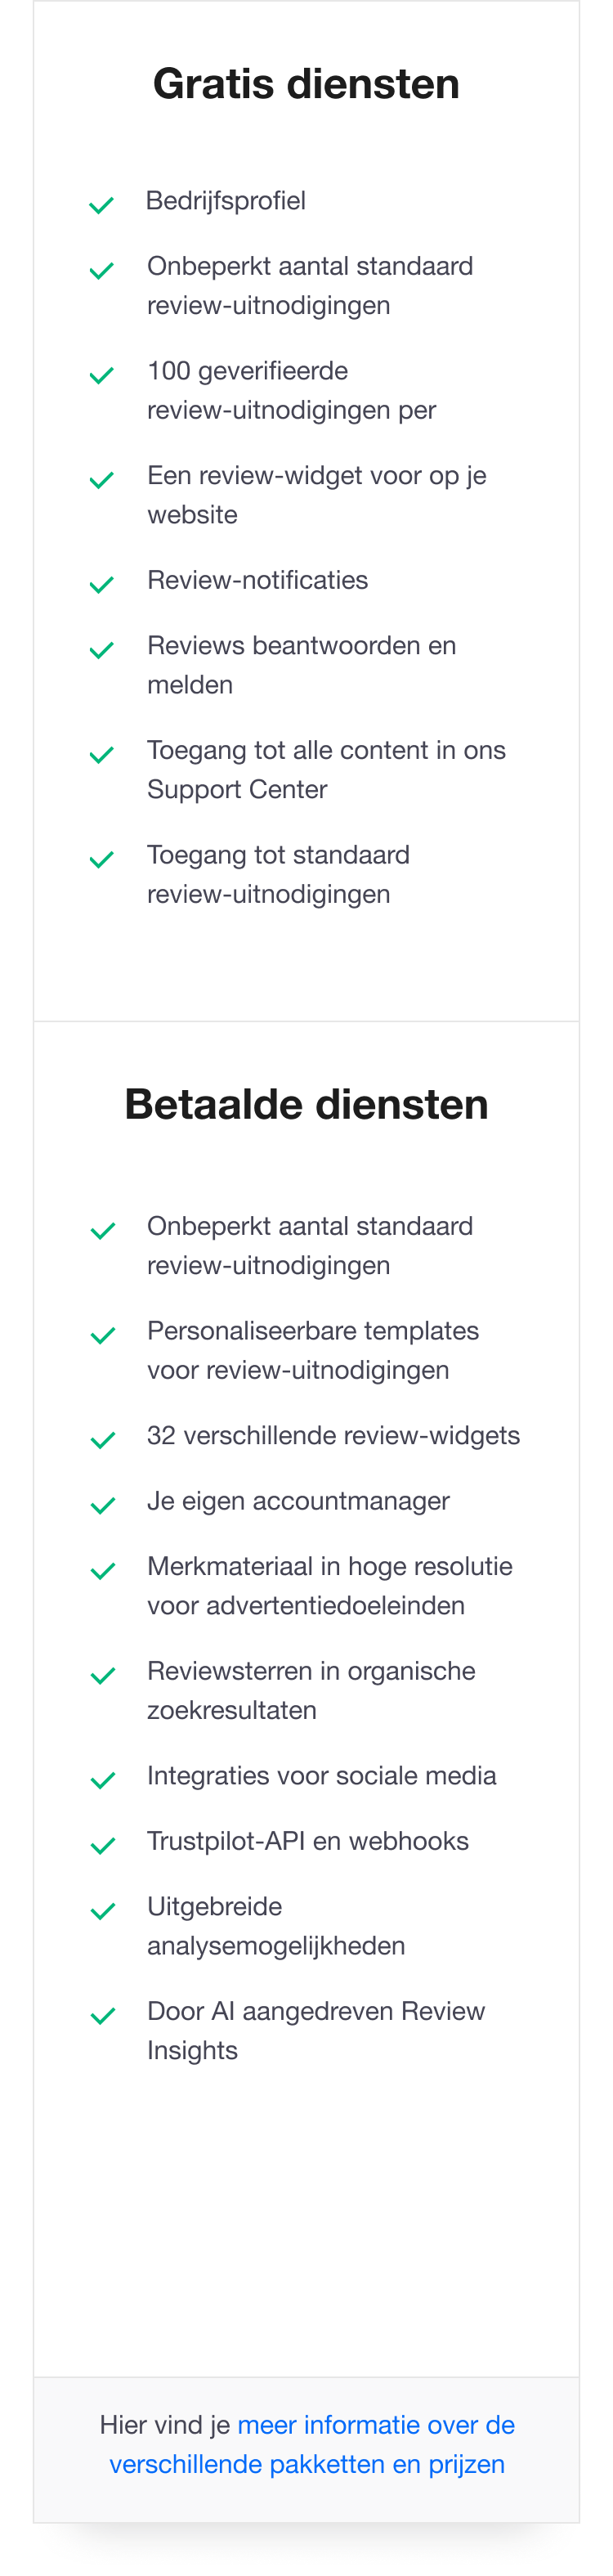The width and height of the screenshot is (613, 2576).
Task: Select the checkmark beside Reviews beantwoorden en melden
Action: click(x=101, y=648)
